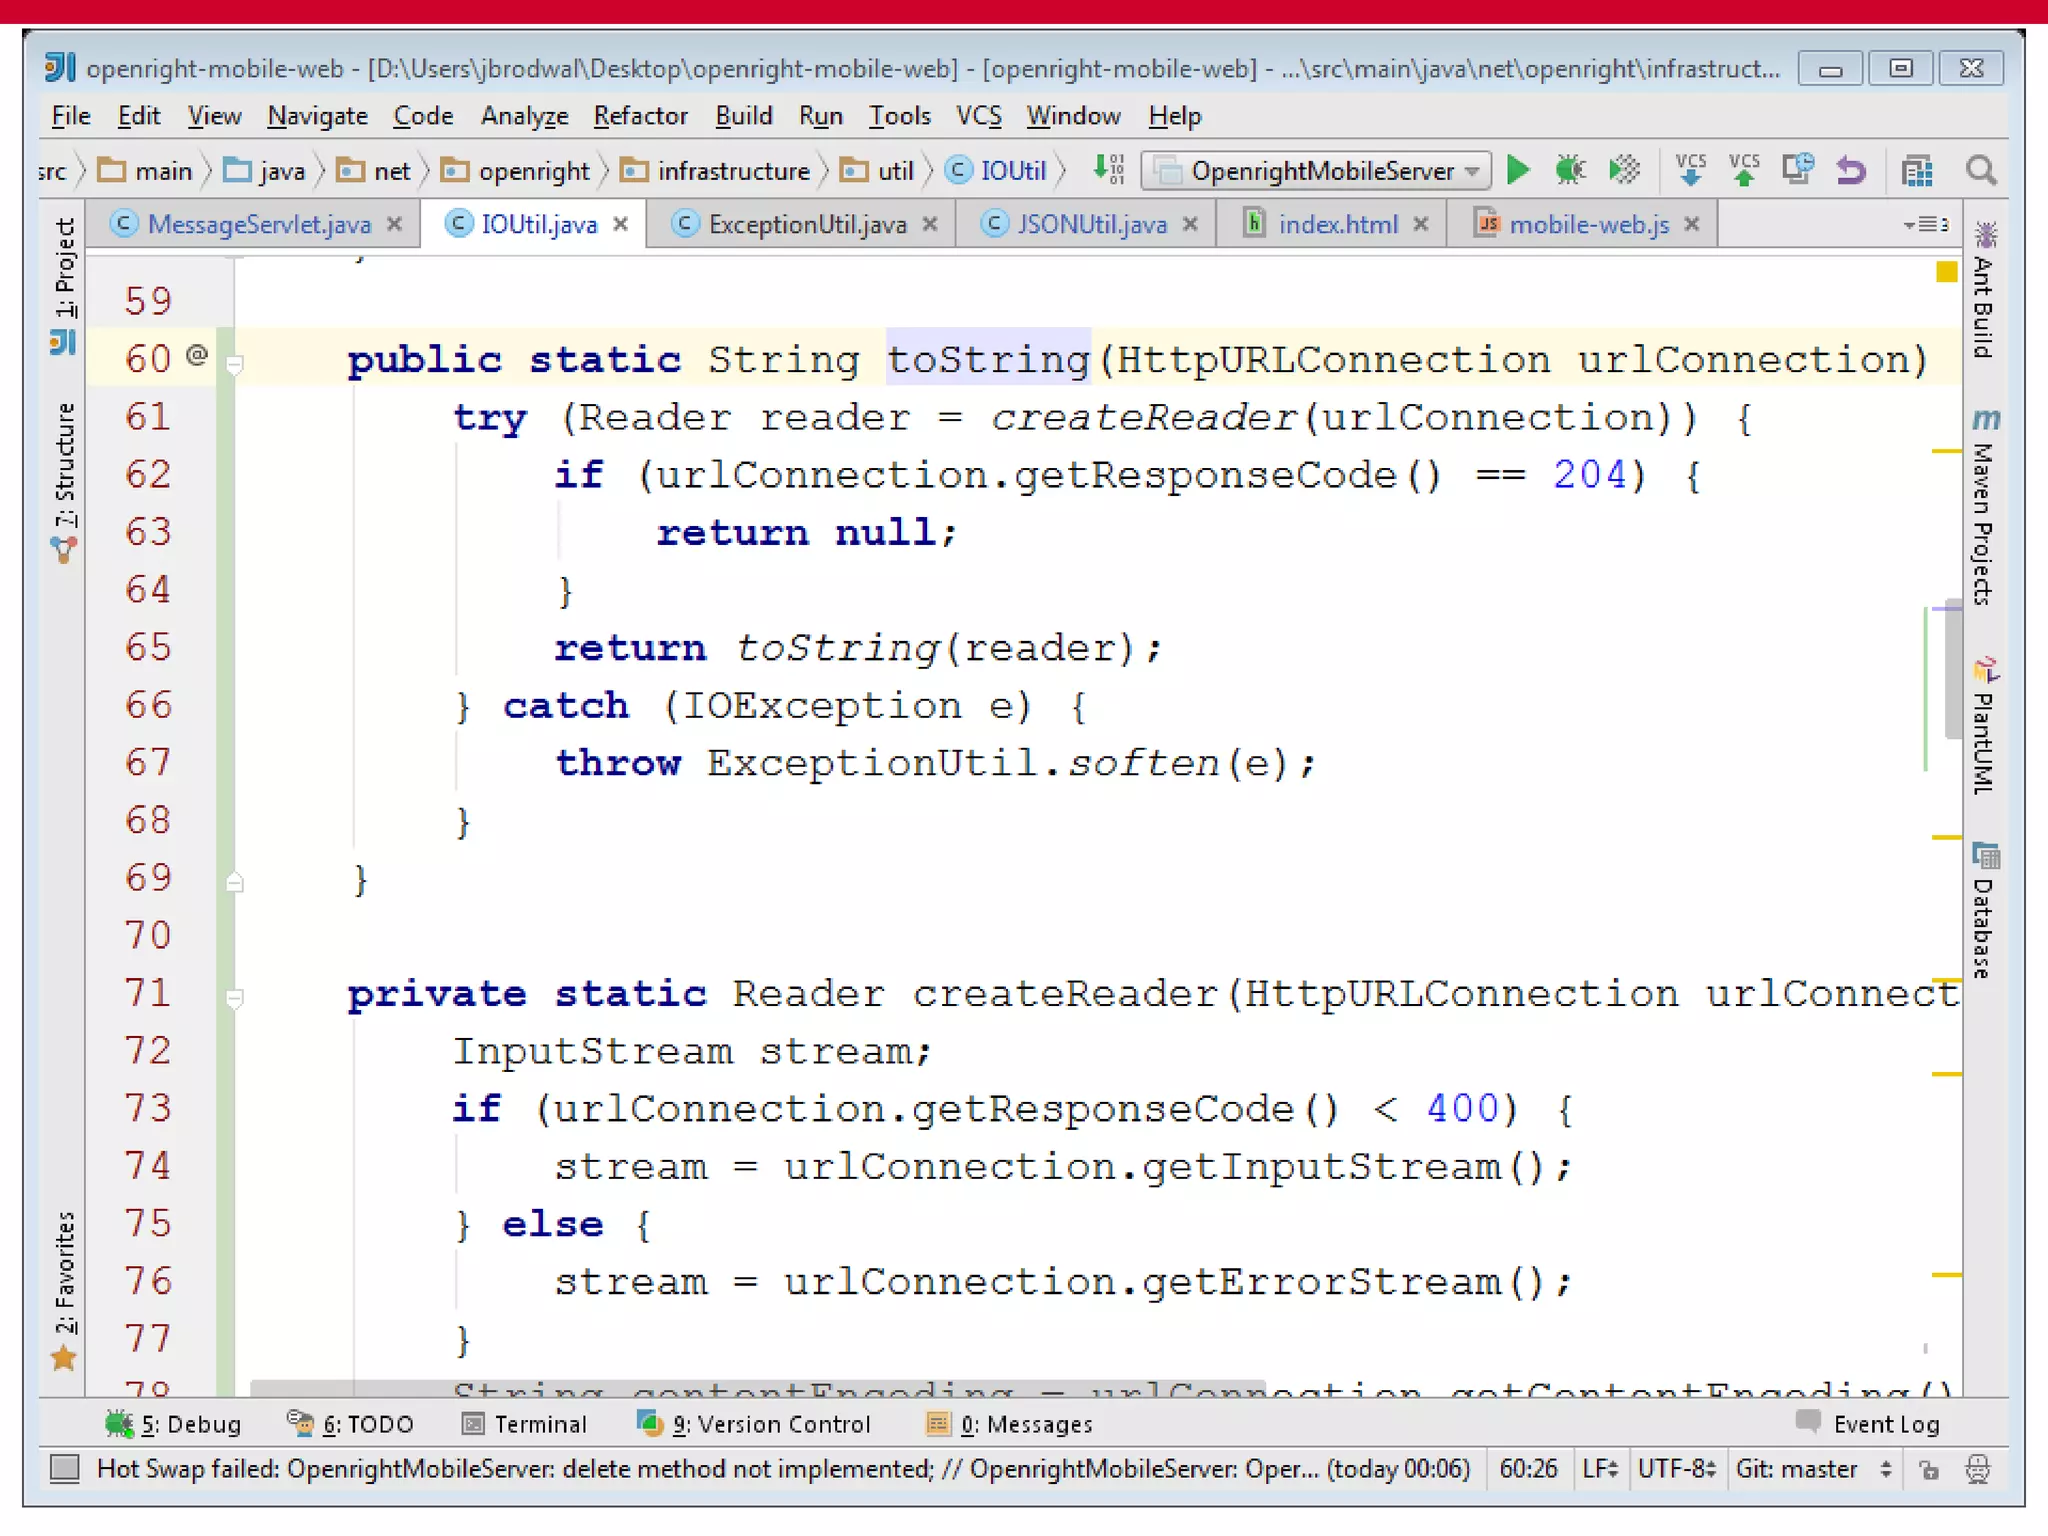Revert changes with the undo arrow icon
This screenshot has height=1536, width=2048.
point(1851,170)
